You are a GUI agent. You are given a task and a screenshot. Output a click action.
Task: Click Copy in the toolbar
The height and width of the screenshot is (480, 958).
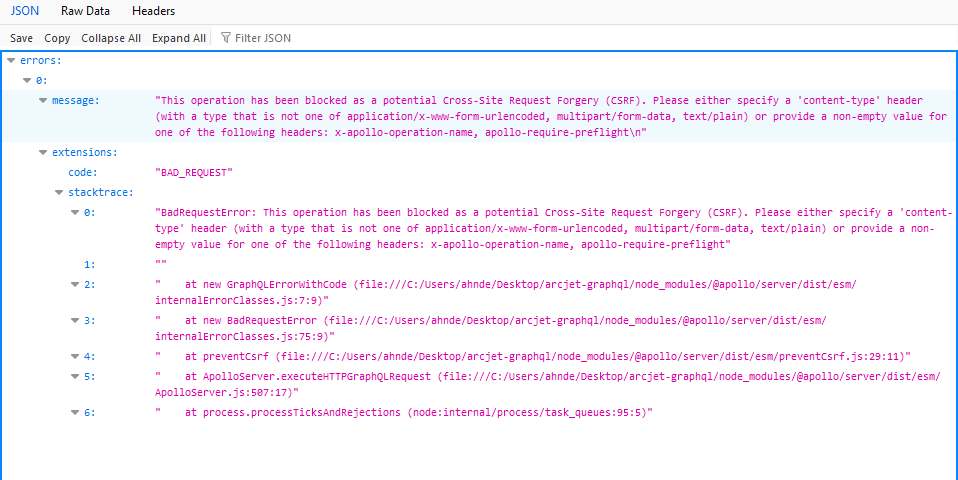pos(57,38)
